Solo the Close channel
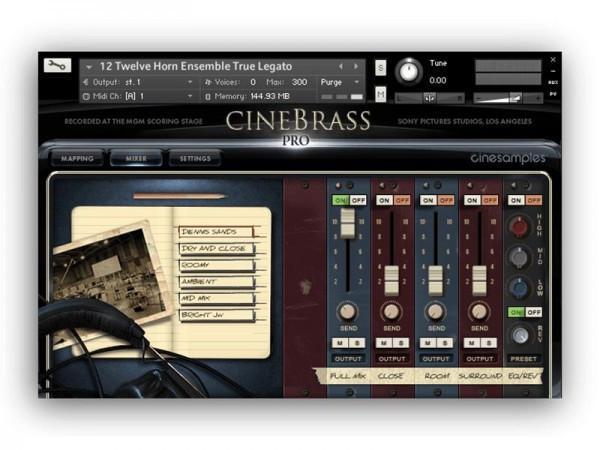The image size is (600, 450). pos(401,343)
